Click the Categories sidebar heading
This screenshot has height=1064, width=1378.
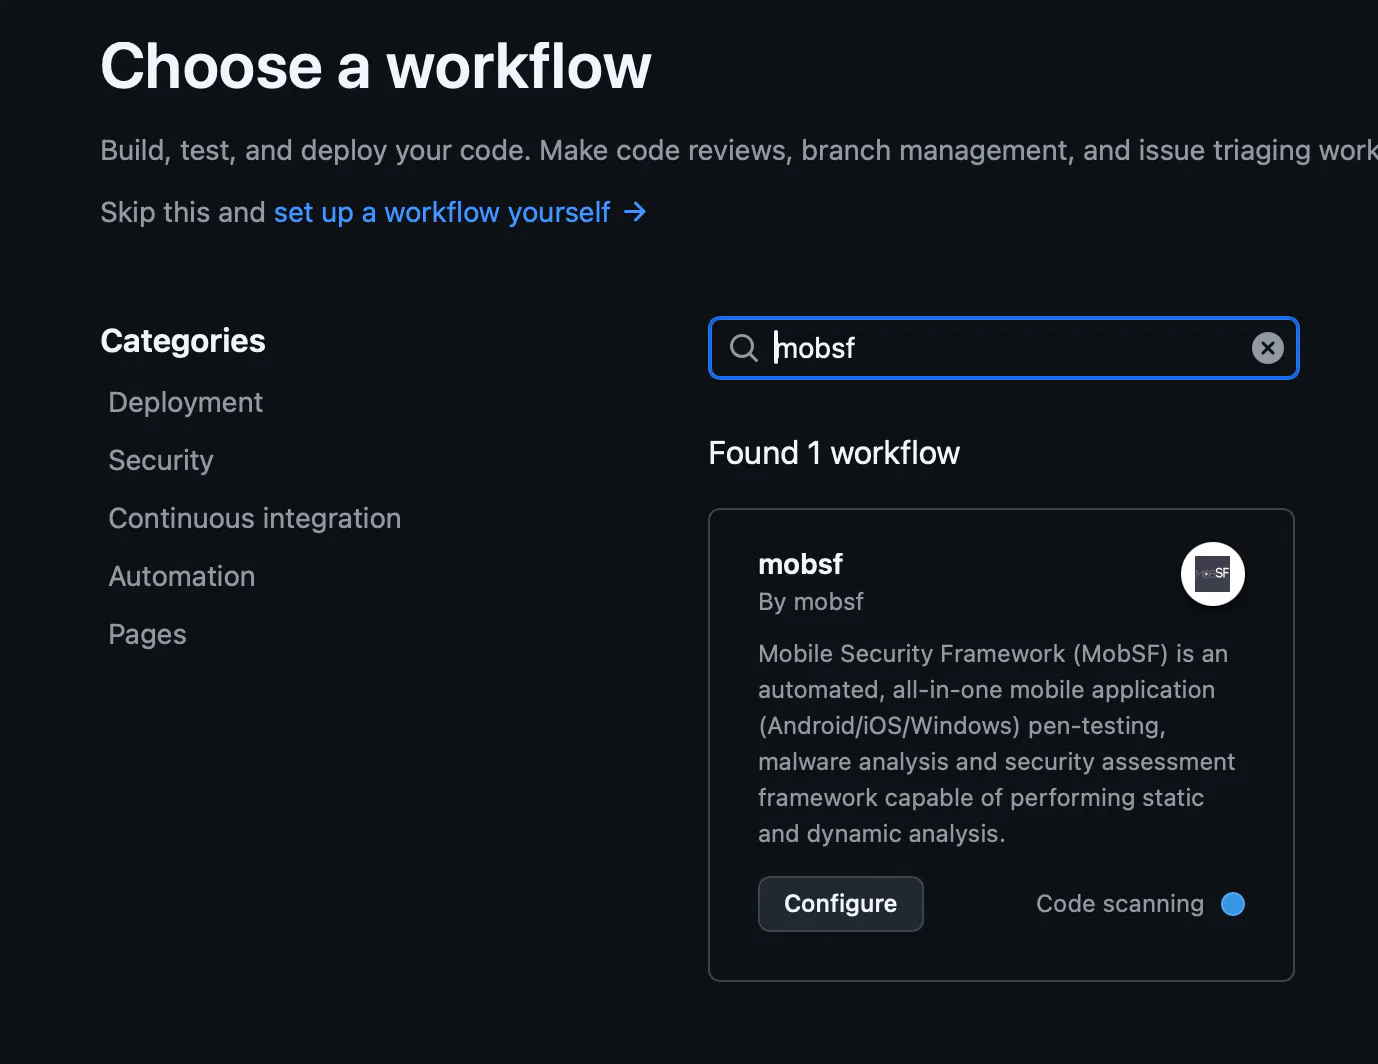pos(183,341)
